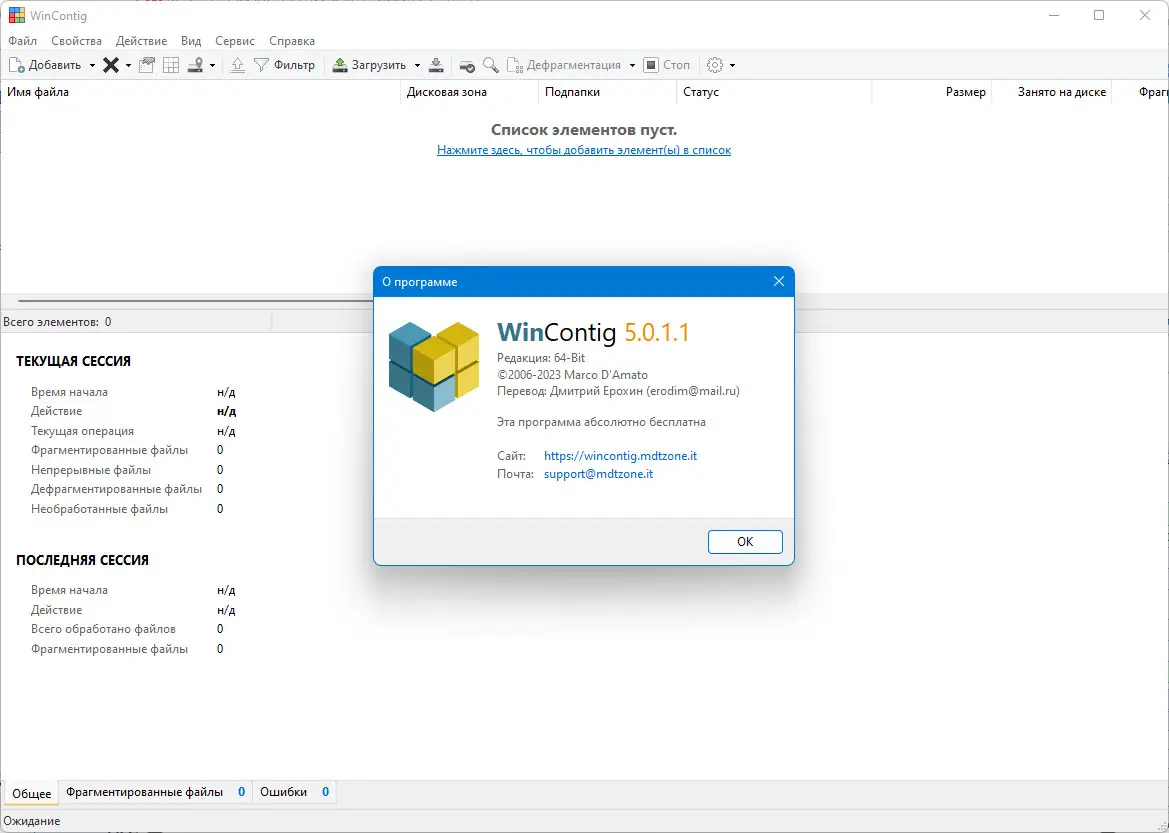Screen dimensions: 1169x833
Task: Expand the dropdown arrow beside the X icon
Action: [x=128, y=66]
